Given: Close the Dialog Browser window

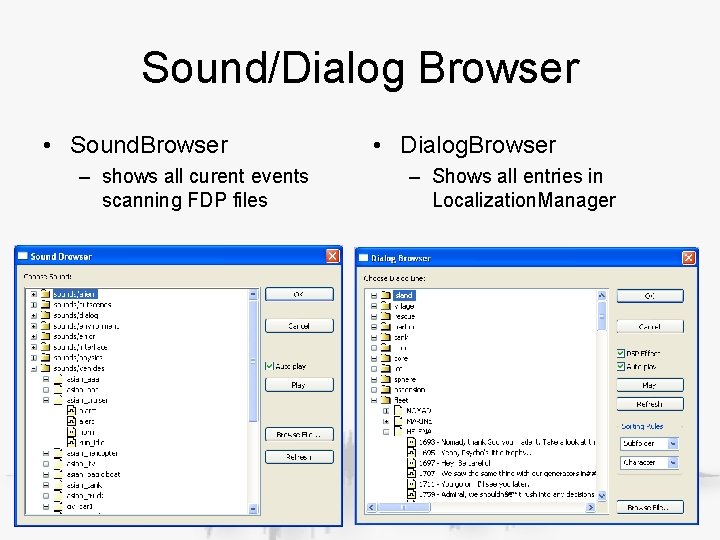Looking at the screenshot, I should click(x=688, y=258).
